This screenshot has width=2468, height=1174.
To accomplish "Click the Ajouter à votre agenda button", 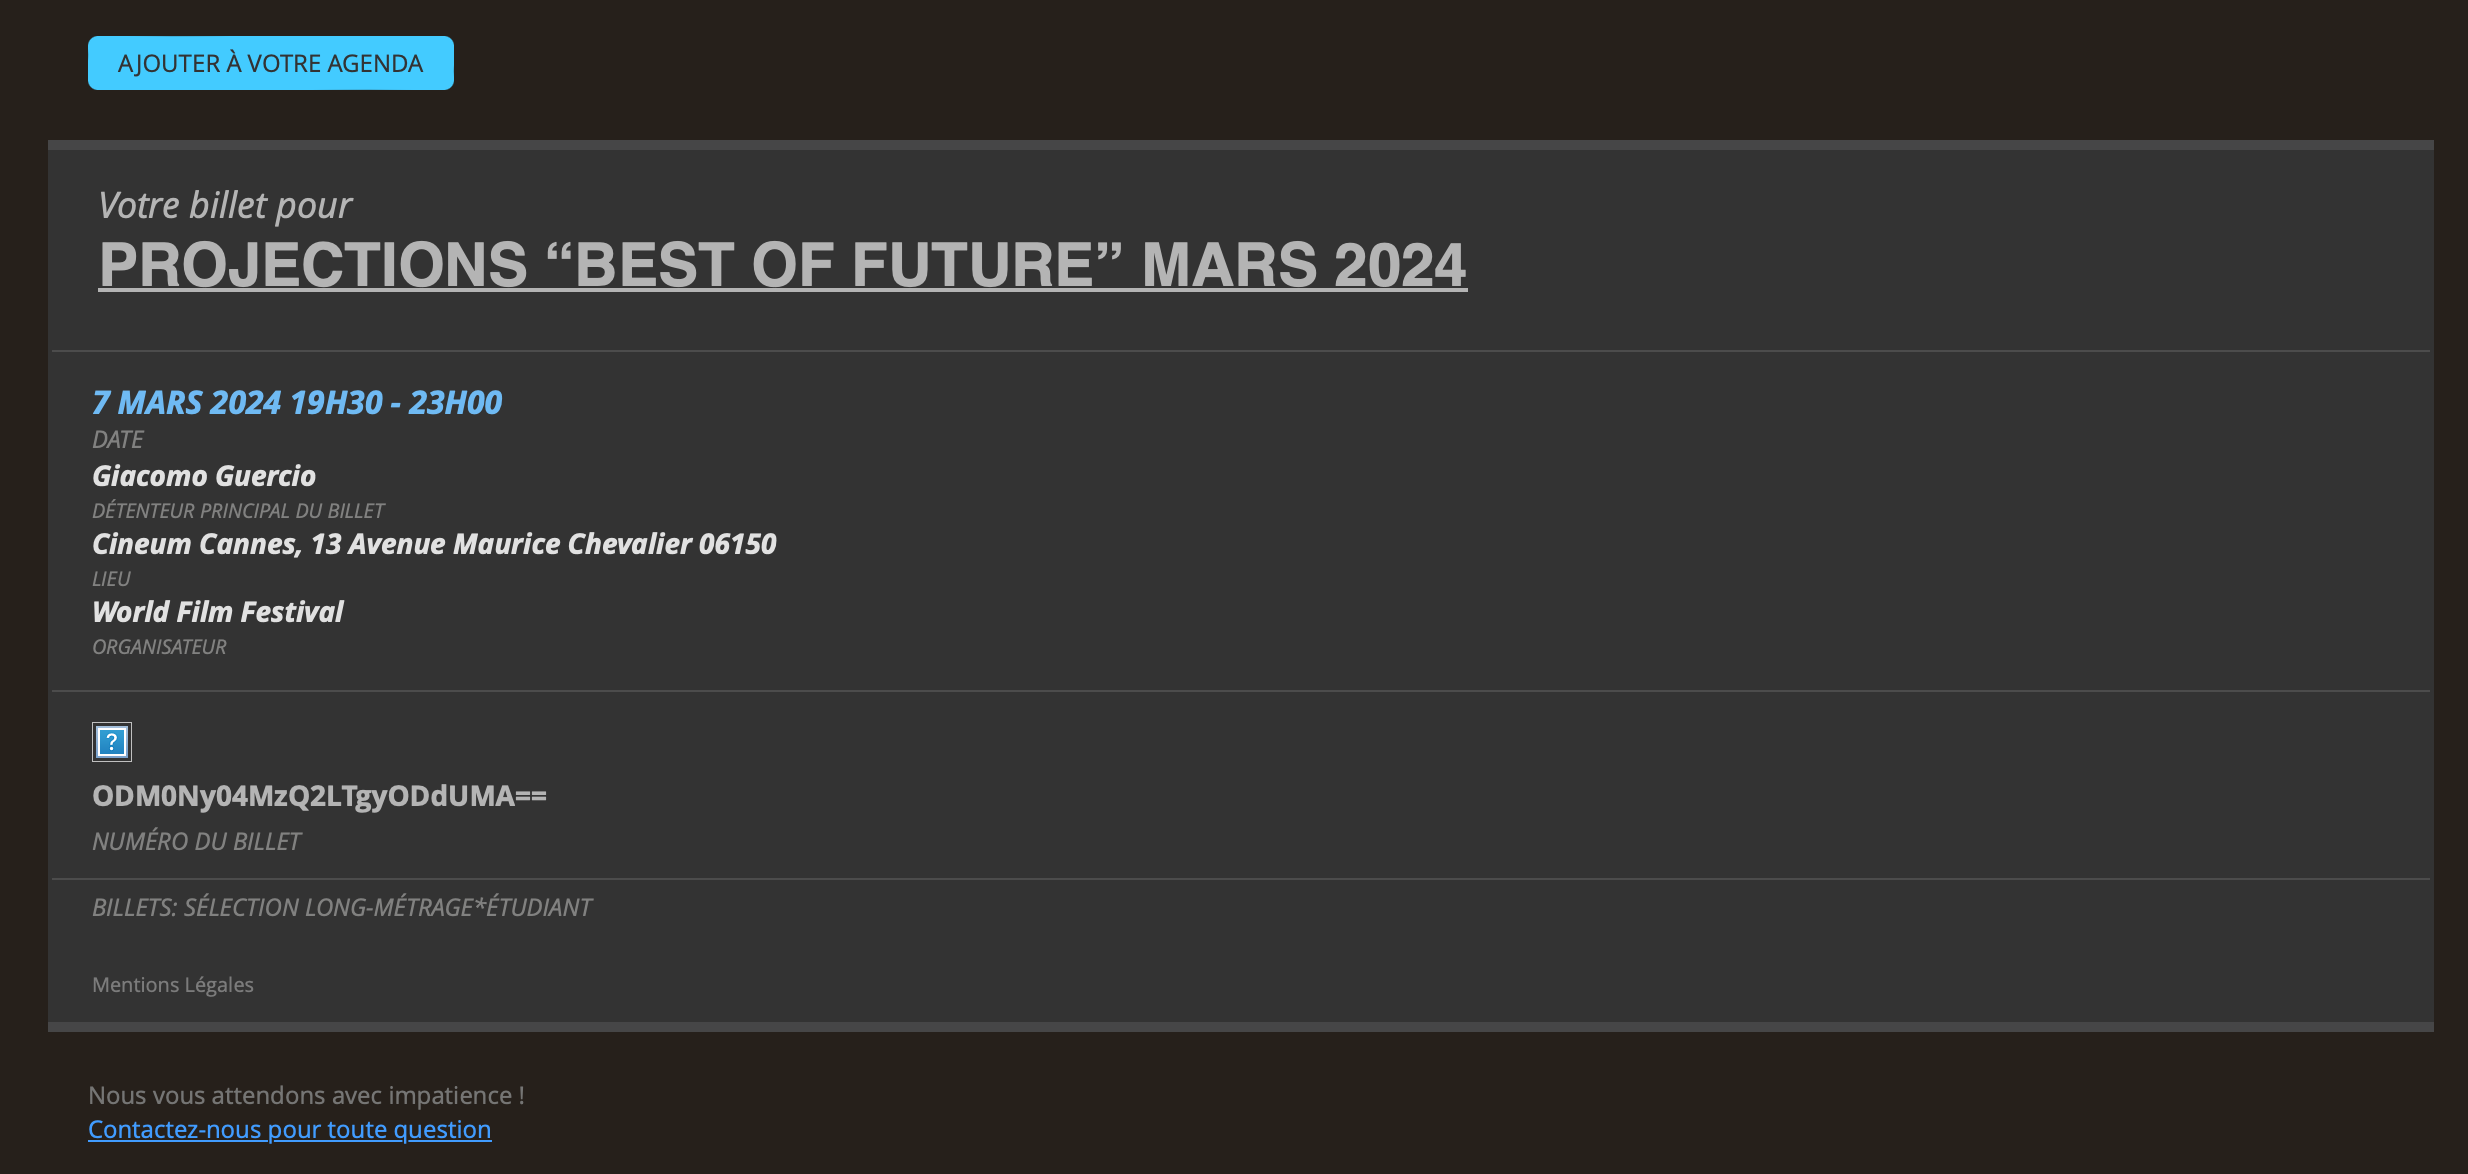I will 271,63.
